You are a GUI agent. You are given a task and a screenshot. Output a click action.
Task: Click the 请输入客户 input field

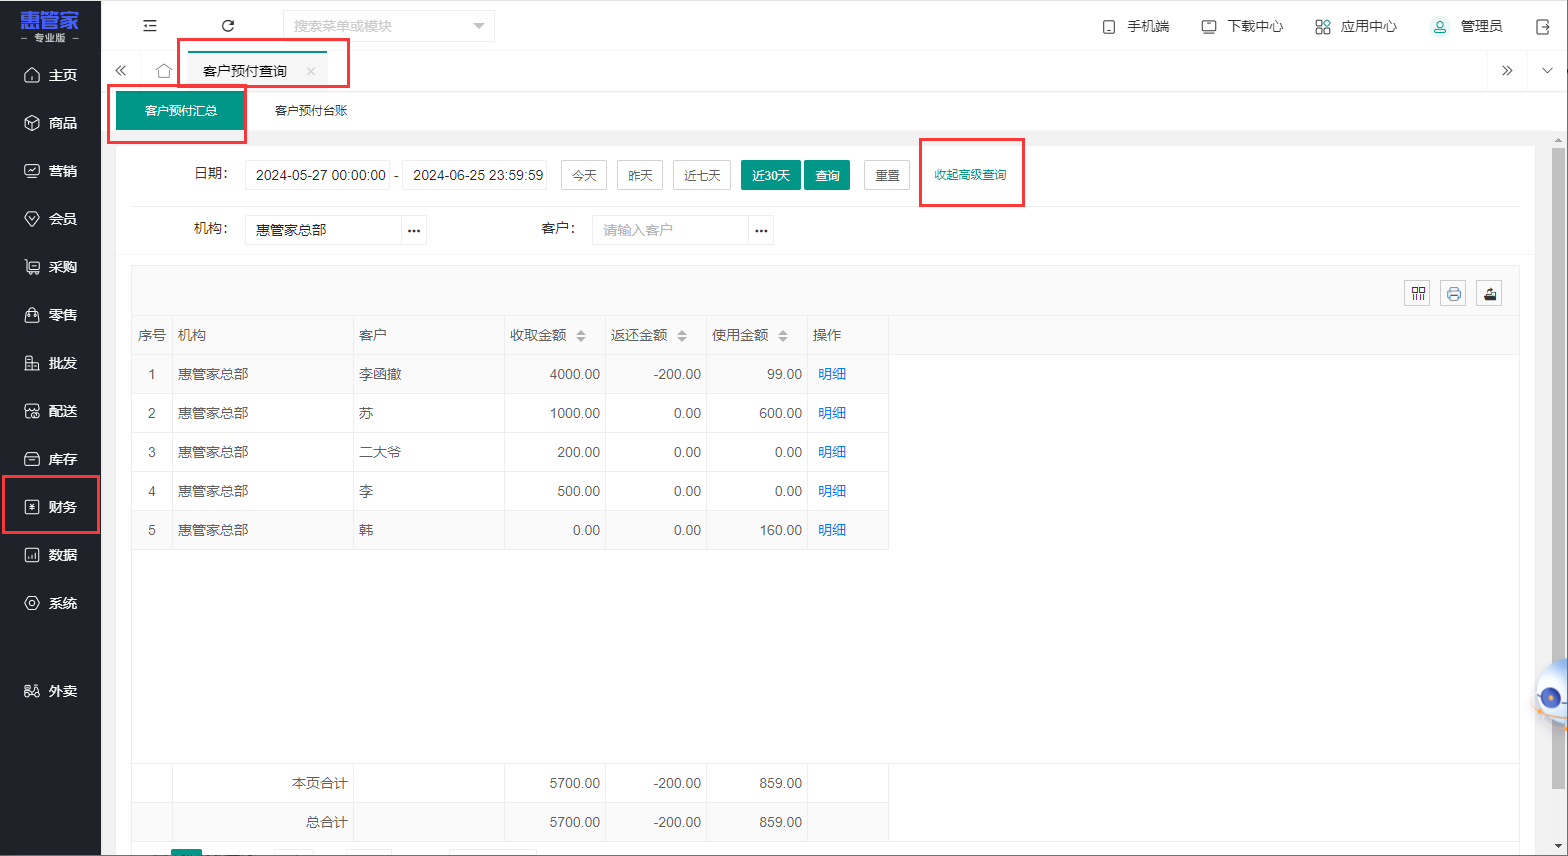(x=671, y=230)
